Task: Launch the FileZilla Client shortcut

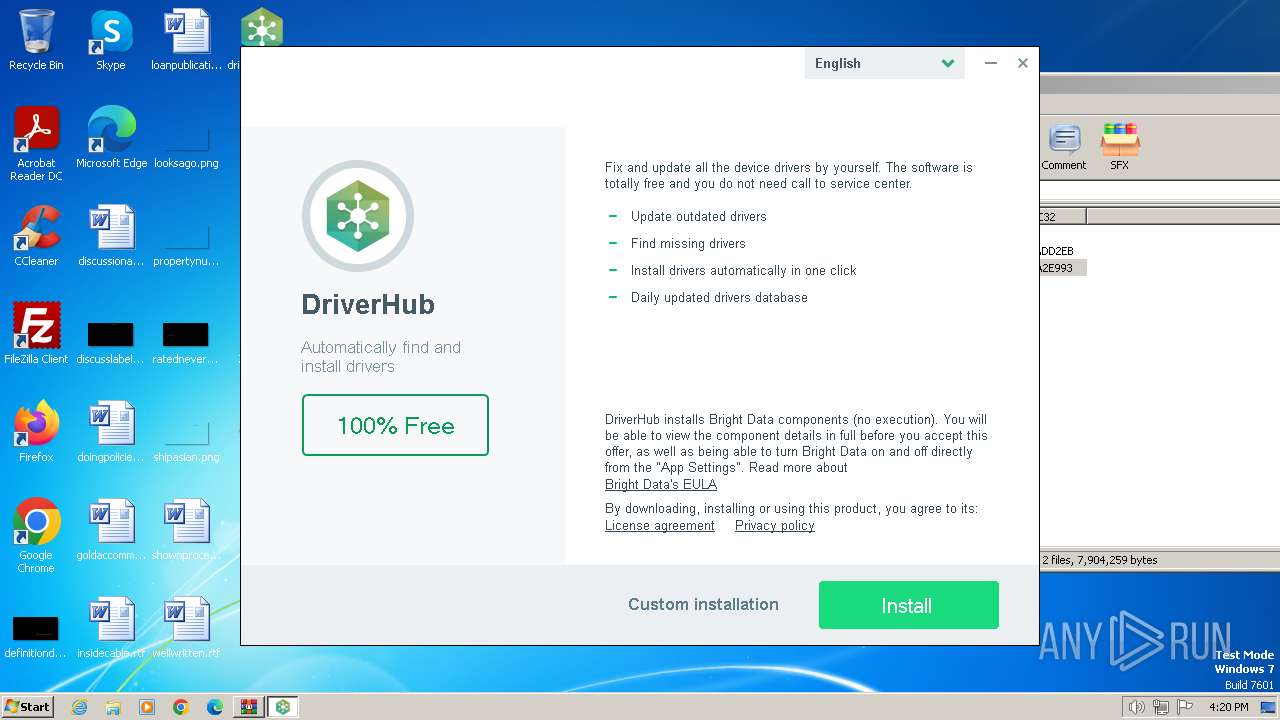Action: point(36,334)
